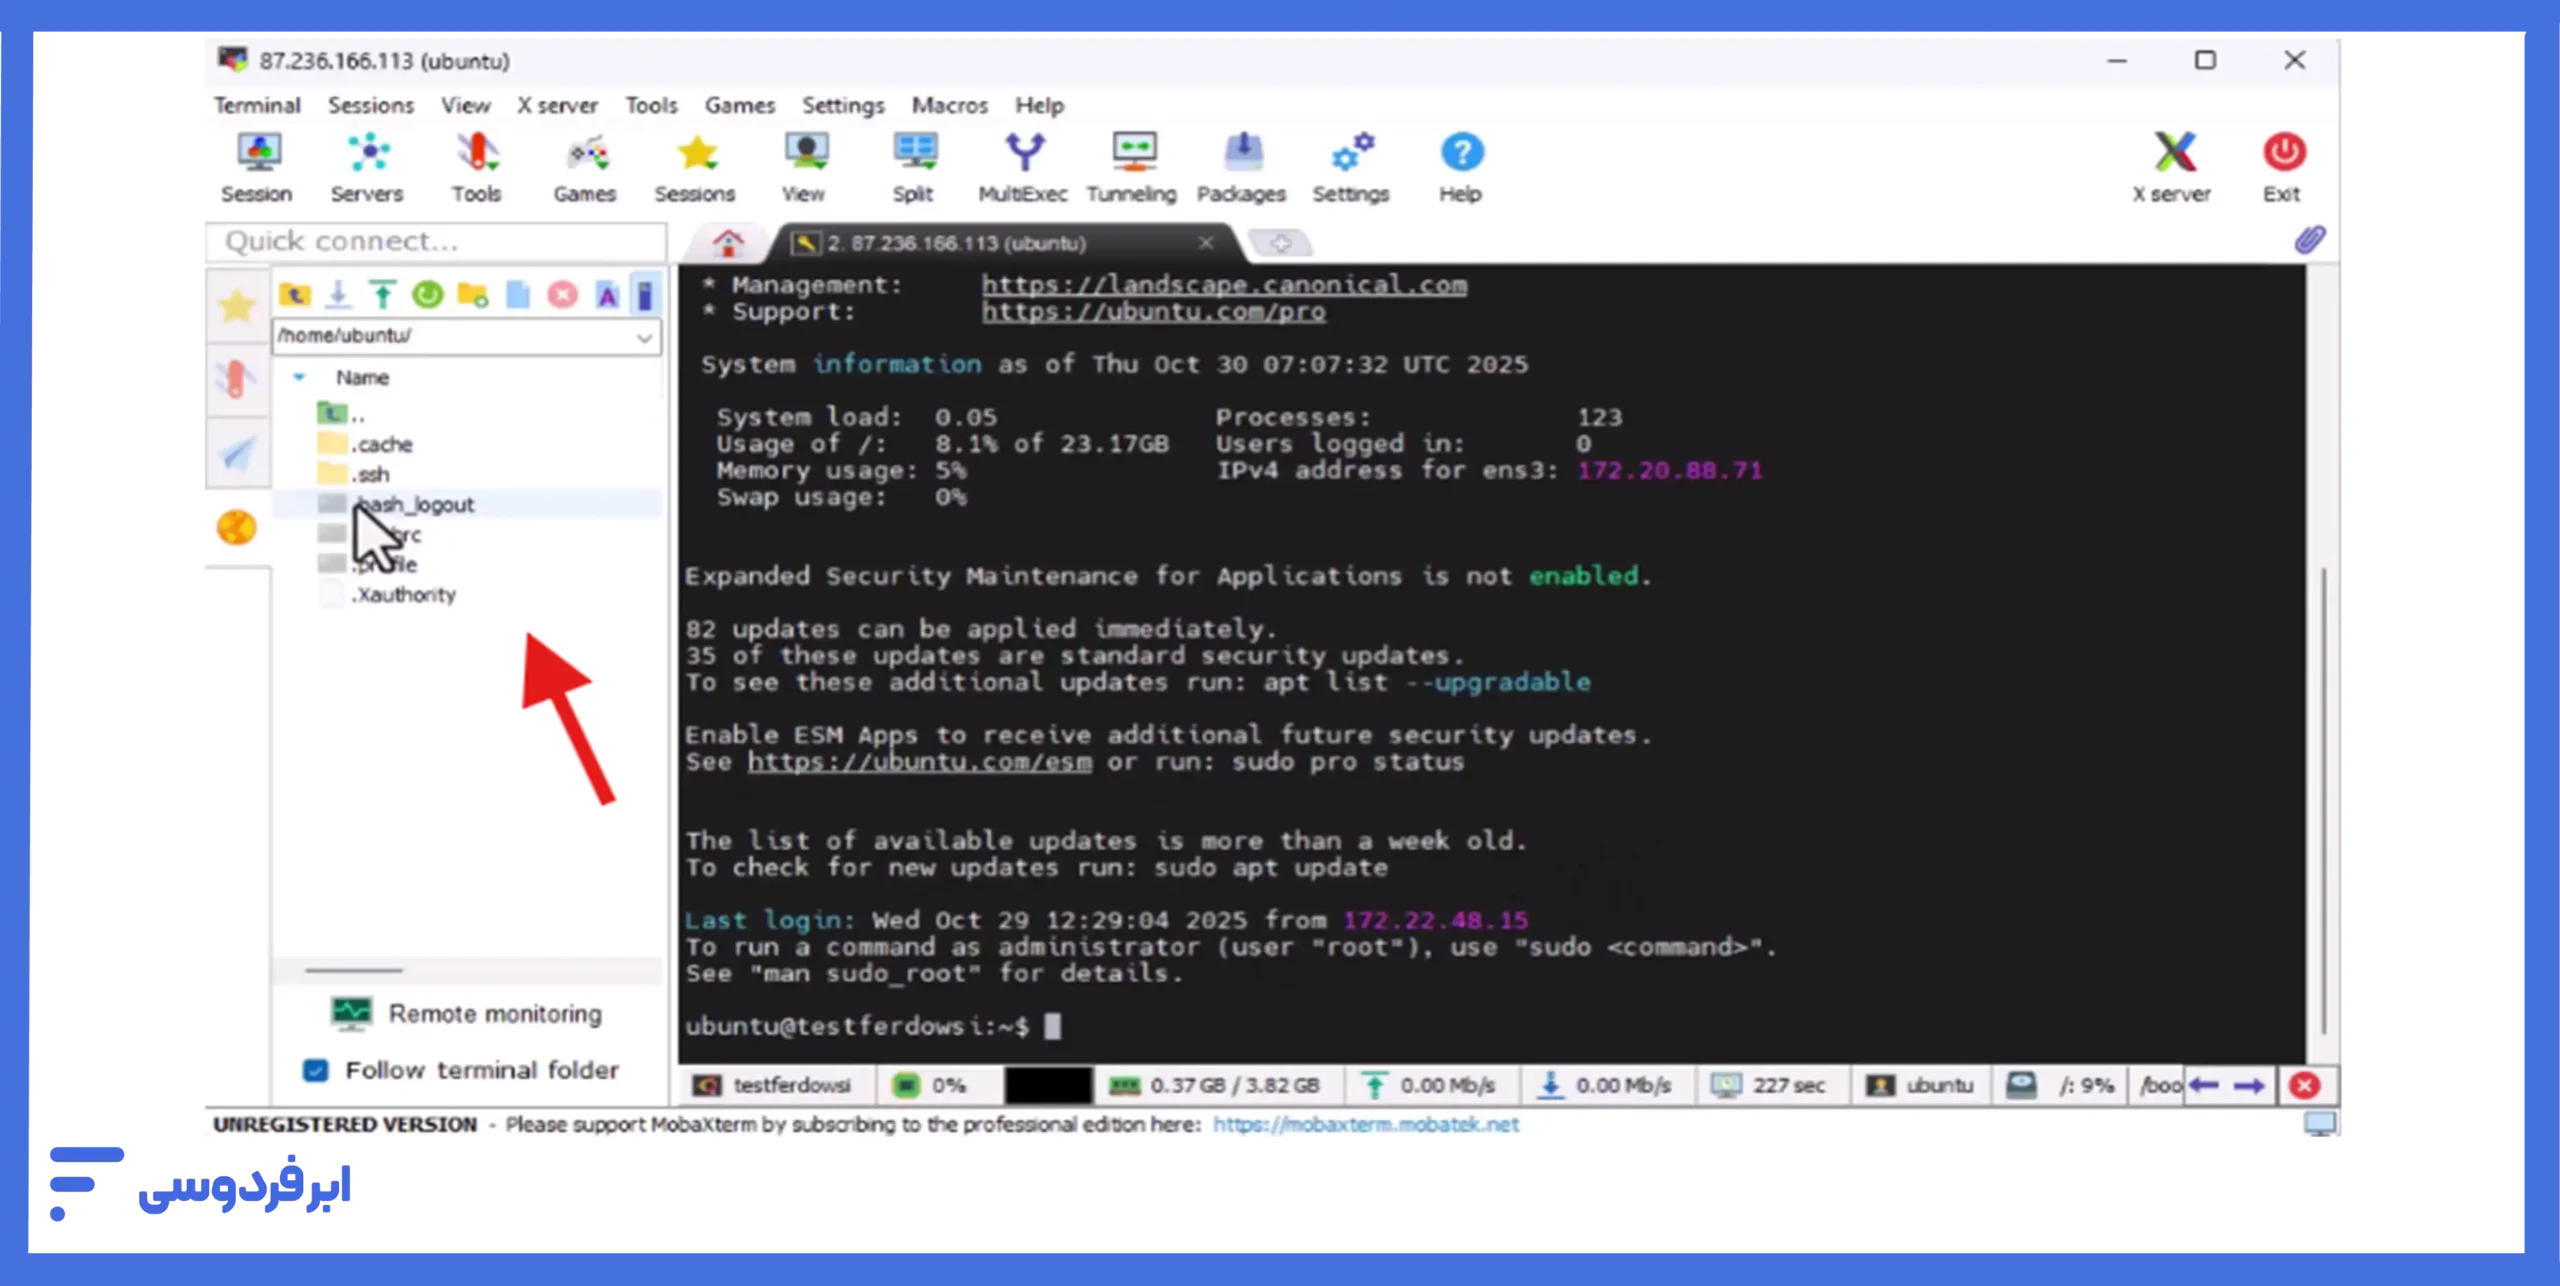This screenshot has height=1286, width=2560.
Task: Click the Remote monitoring button
Action: 467,1014
